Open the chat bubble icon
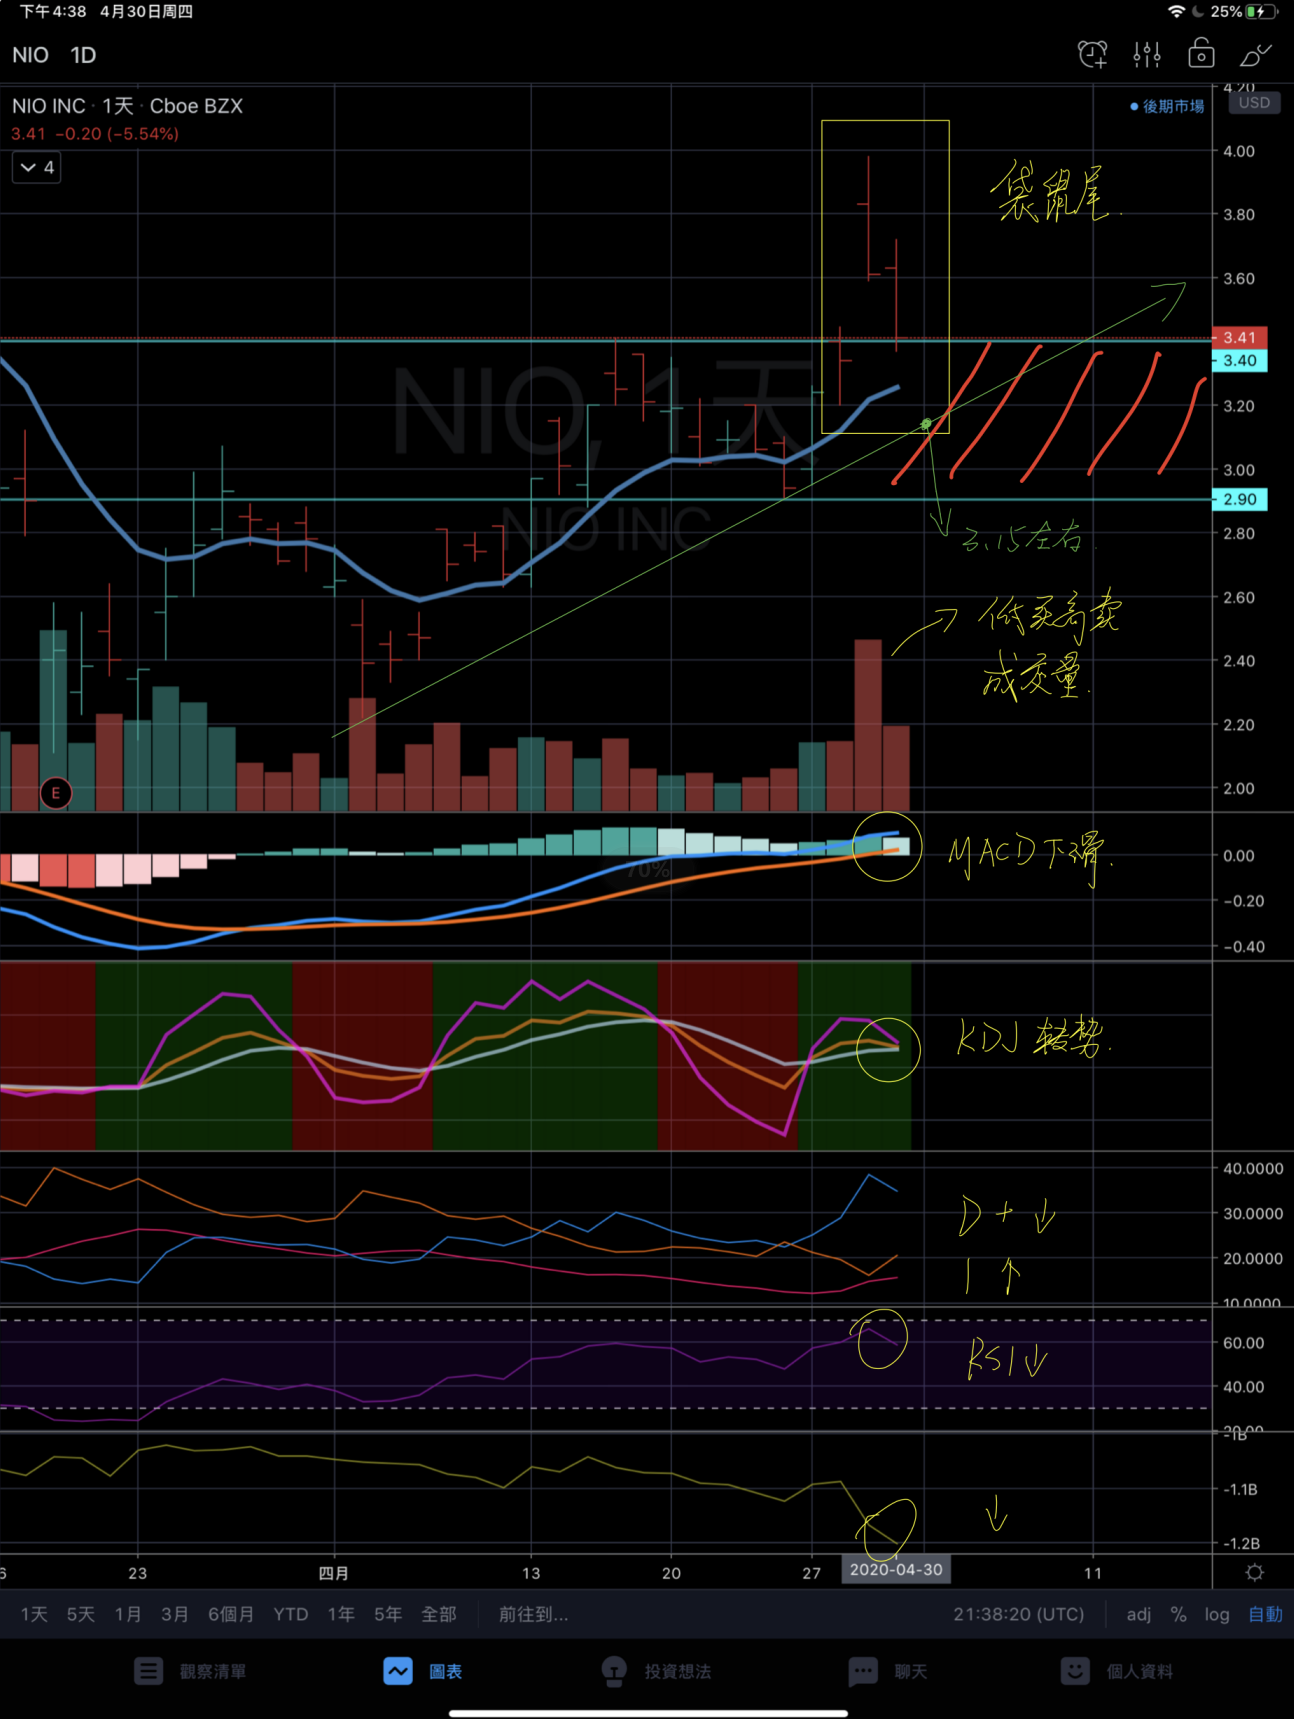 [863, 1671]
